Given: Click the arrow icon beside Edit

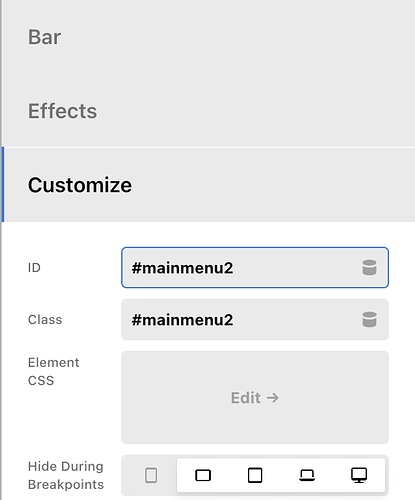Looking at the screenshot, I should point(273,398).
